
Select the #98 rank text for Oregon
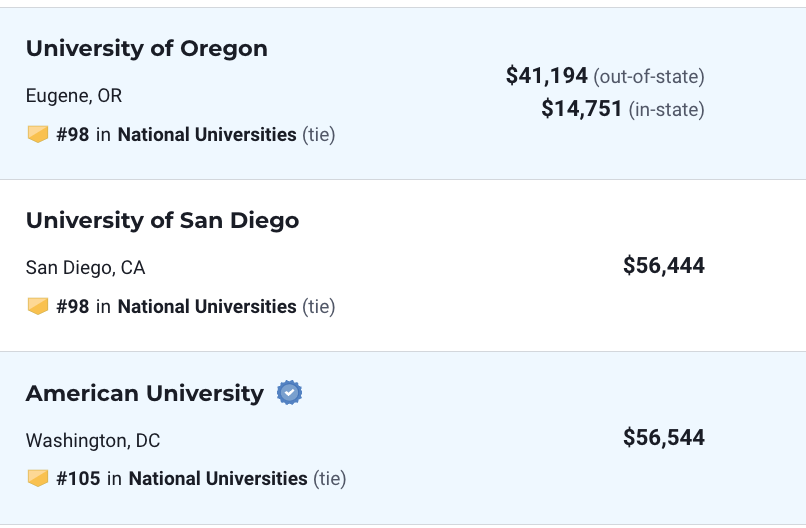72,135
